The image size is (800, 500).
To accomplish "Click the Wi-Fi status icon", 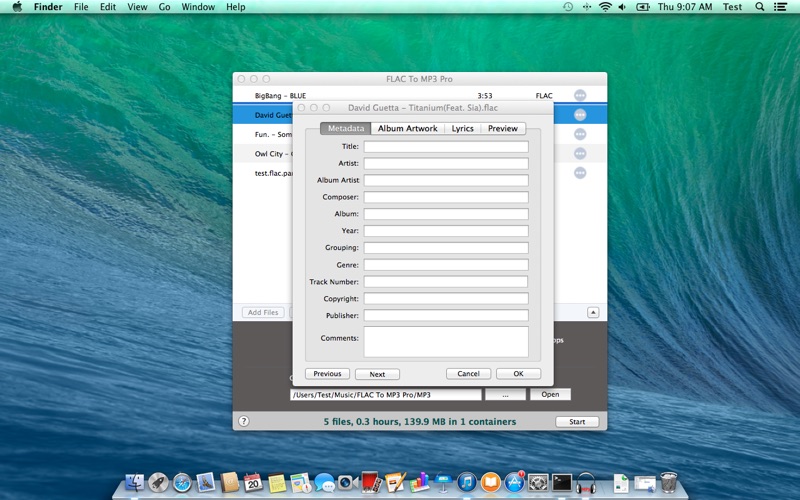I will [605, 7].
